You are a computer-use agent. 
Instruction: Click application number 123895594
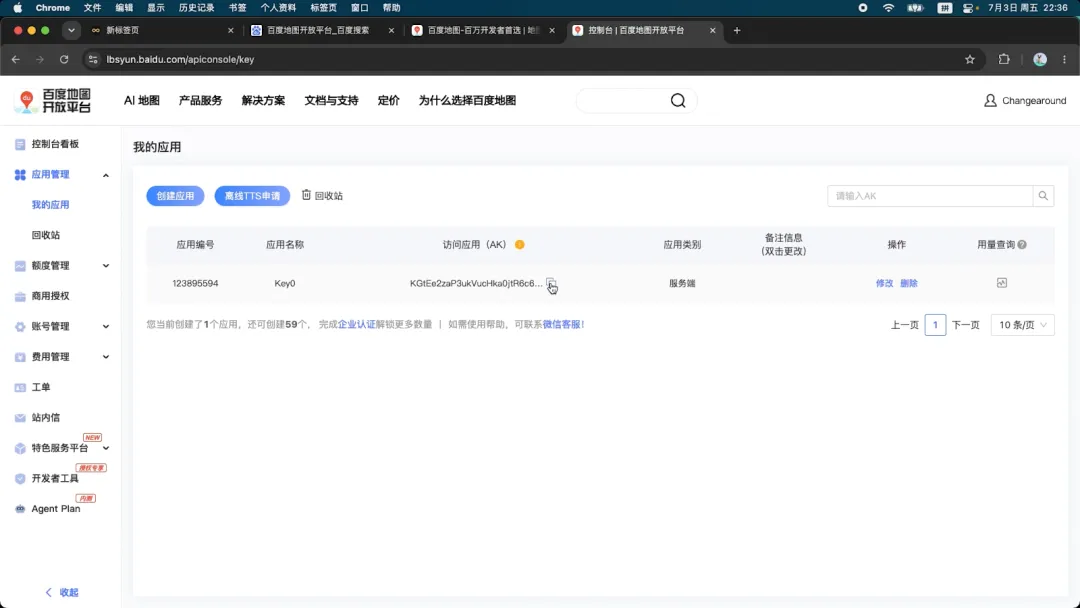point(195,283)
